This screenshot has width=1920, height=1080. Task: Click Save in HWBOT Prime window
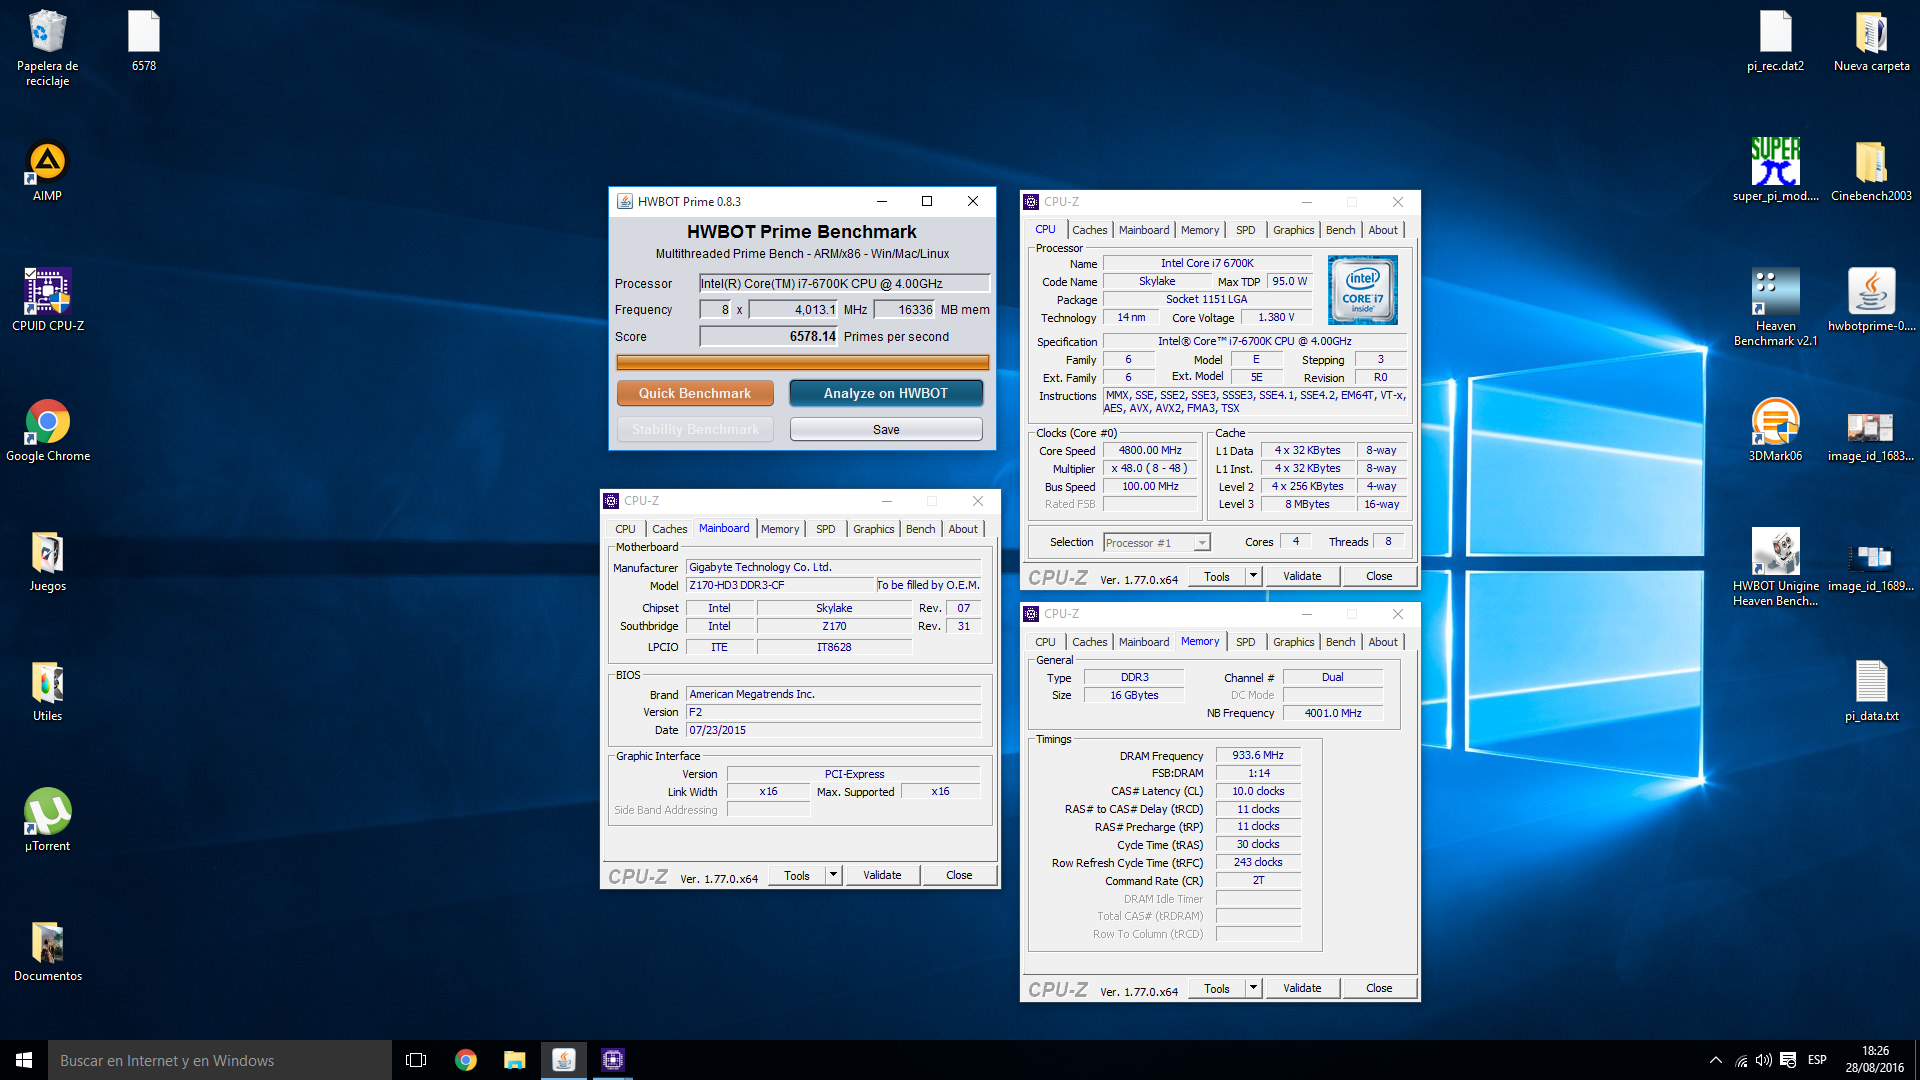click(x=886, y=429)
